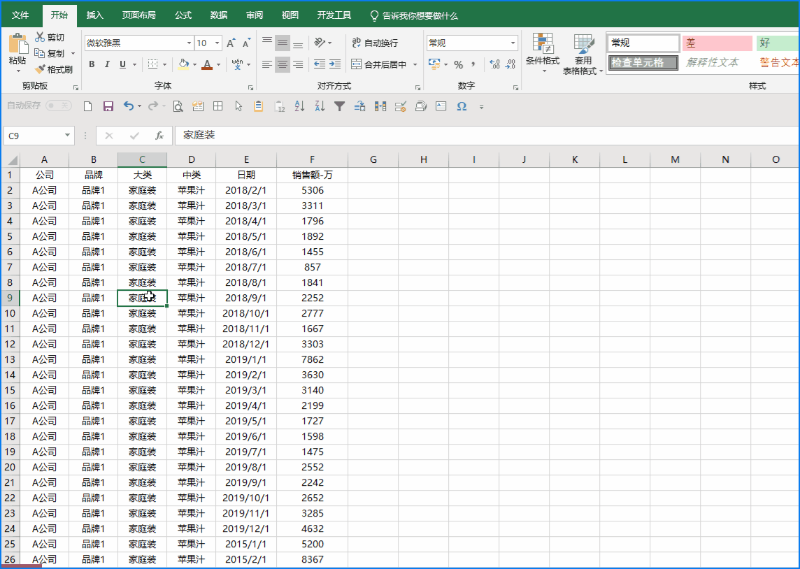Apply filter using funnel icon
The image size is (800, 569).
(x=339, y=106)
